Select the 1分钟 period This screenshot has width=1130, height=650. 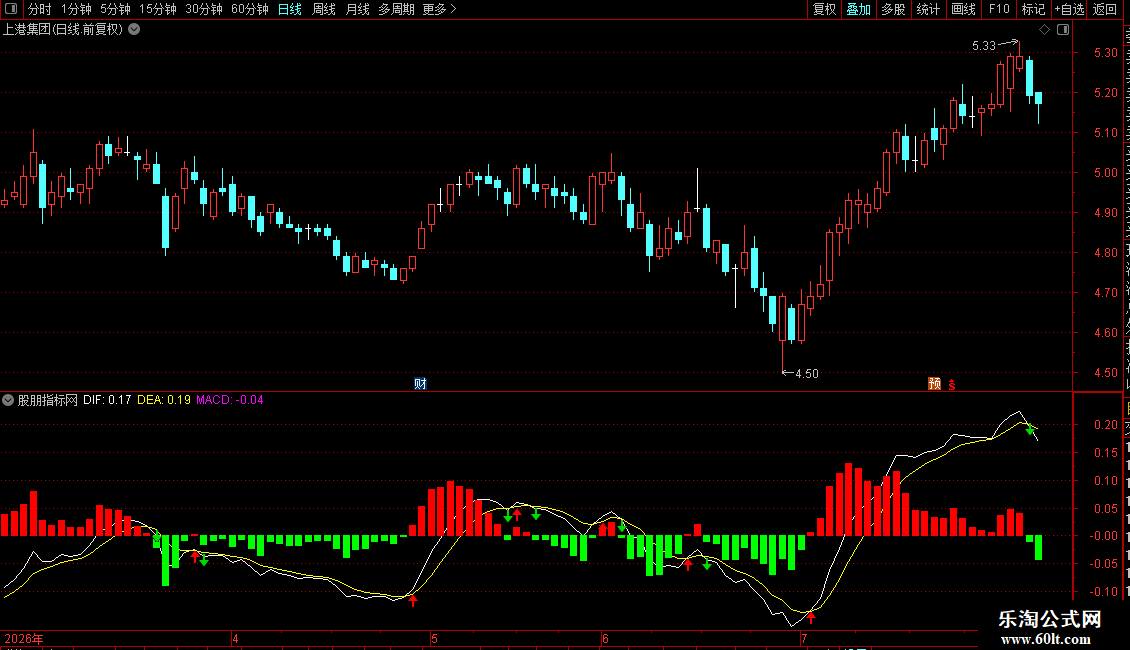(x=76, y=9)
